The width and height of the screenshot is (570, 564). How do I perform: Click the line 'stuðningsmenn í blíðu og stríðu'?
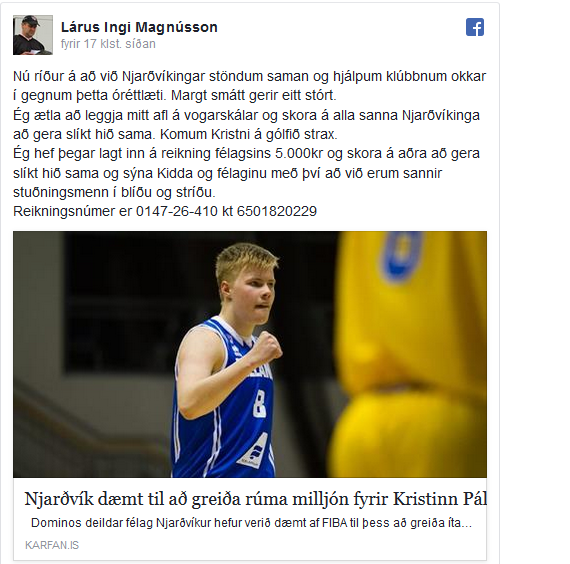tap(114, 192)
